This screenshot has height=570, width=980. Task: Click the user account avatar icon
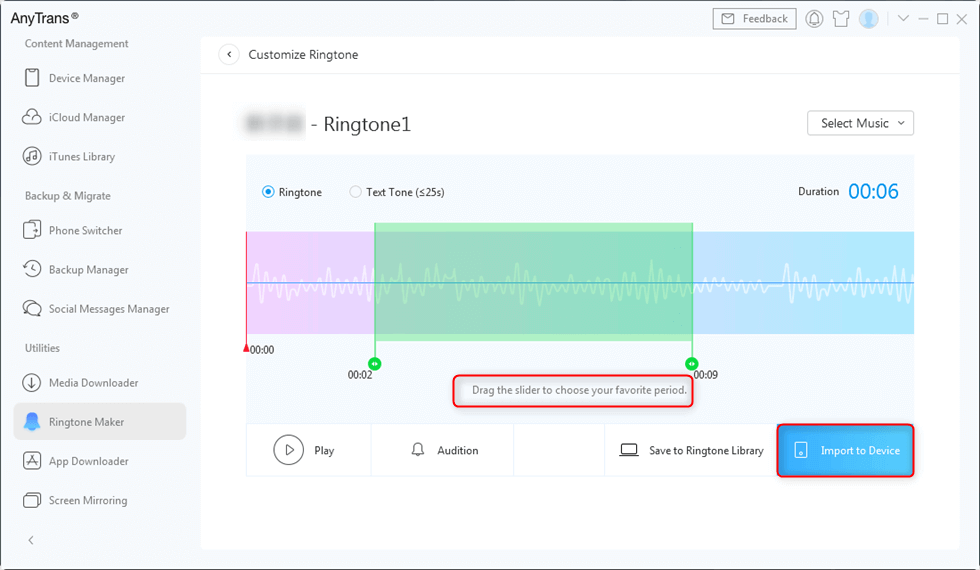(x=869, y=19)
